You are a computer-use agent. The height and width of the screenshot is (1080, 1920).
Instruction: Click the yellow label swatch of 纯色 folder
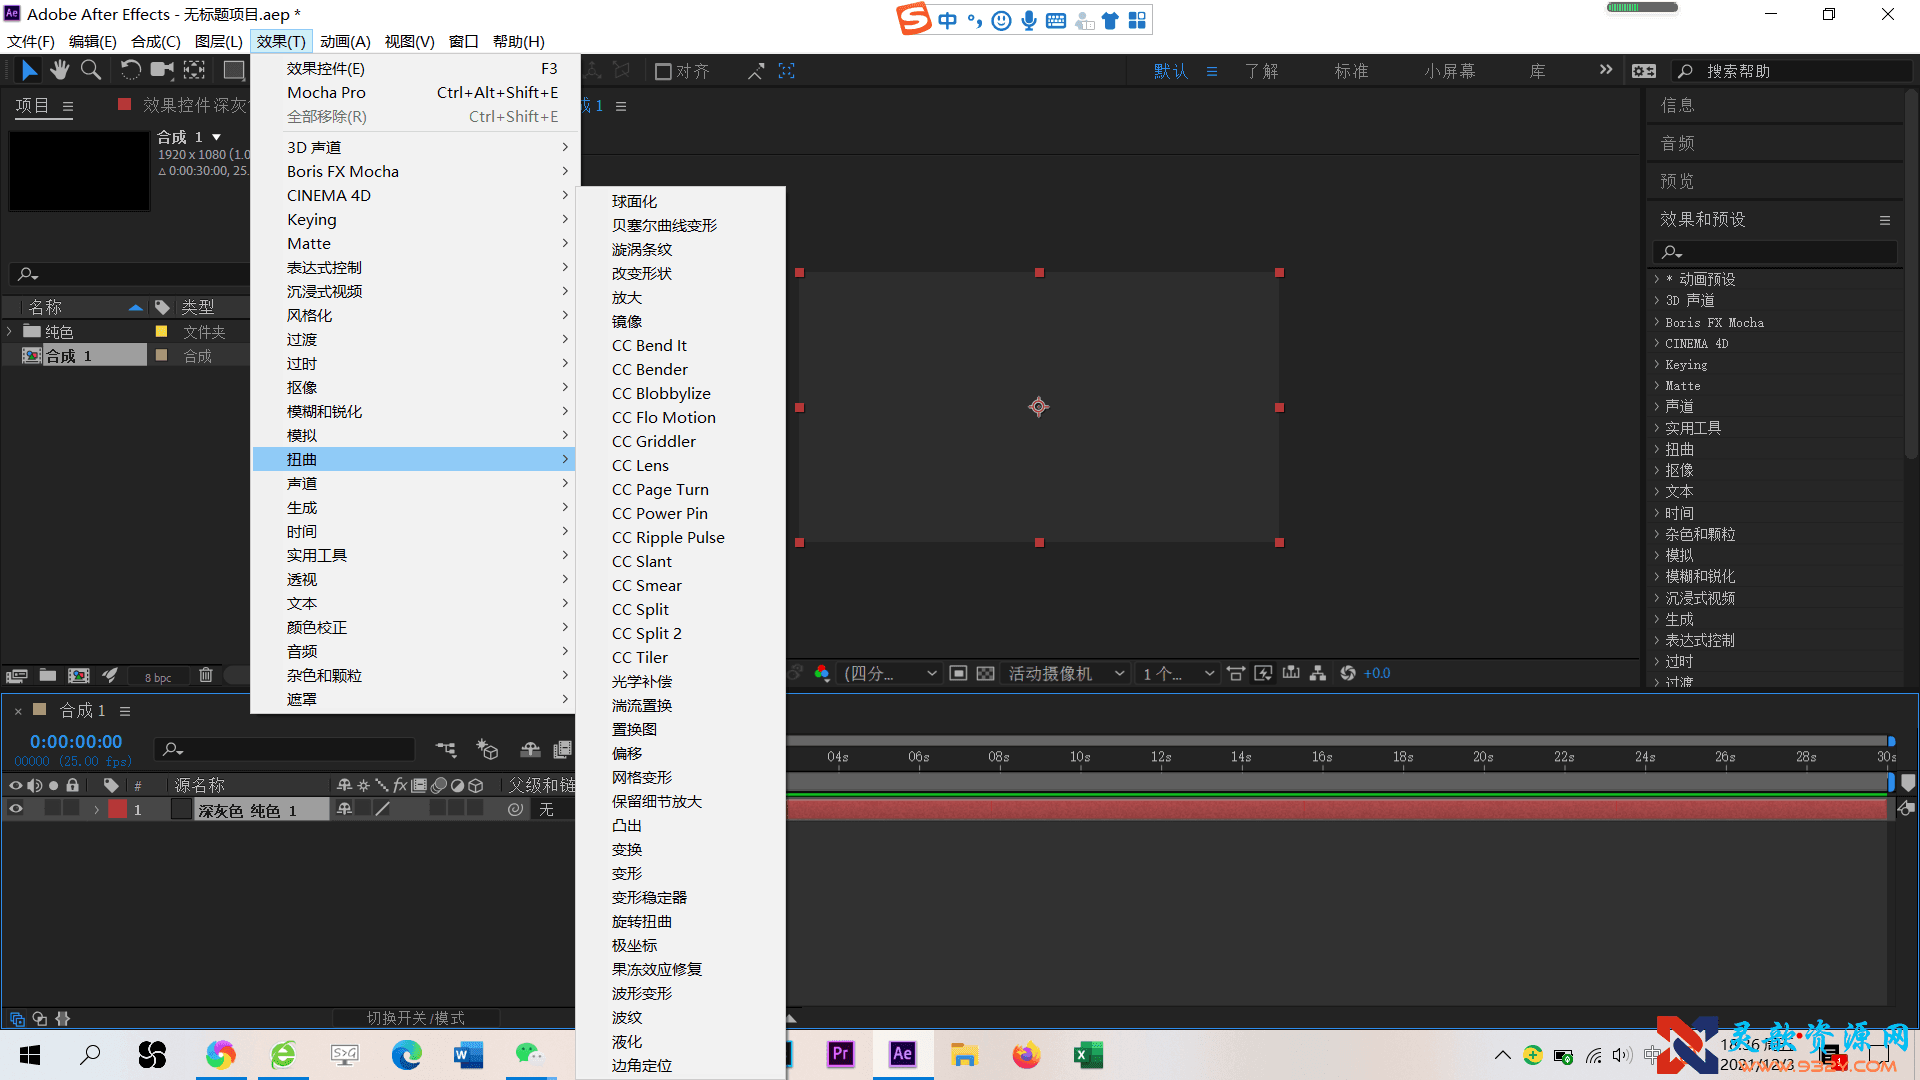point(161,331)
